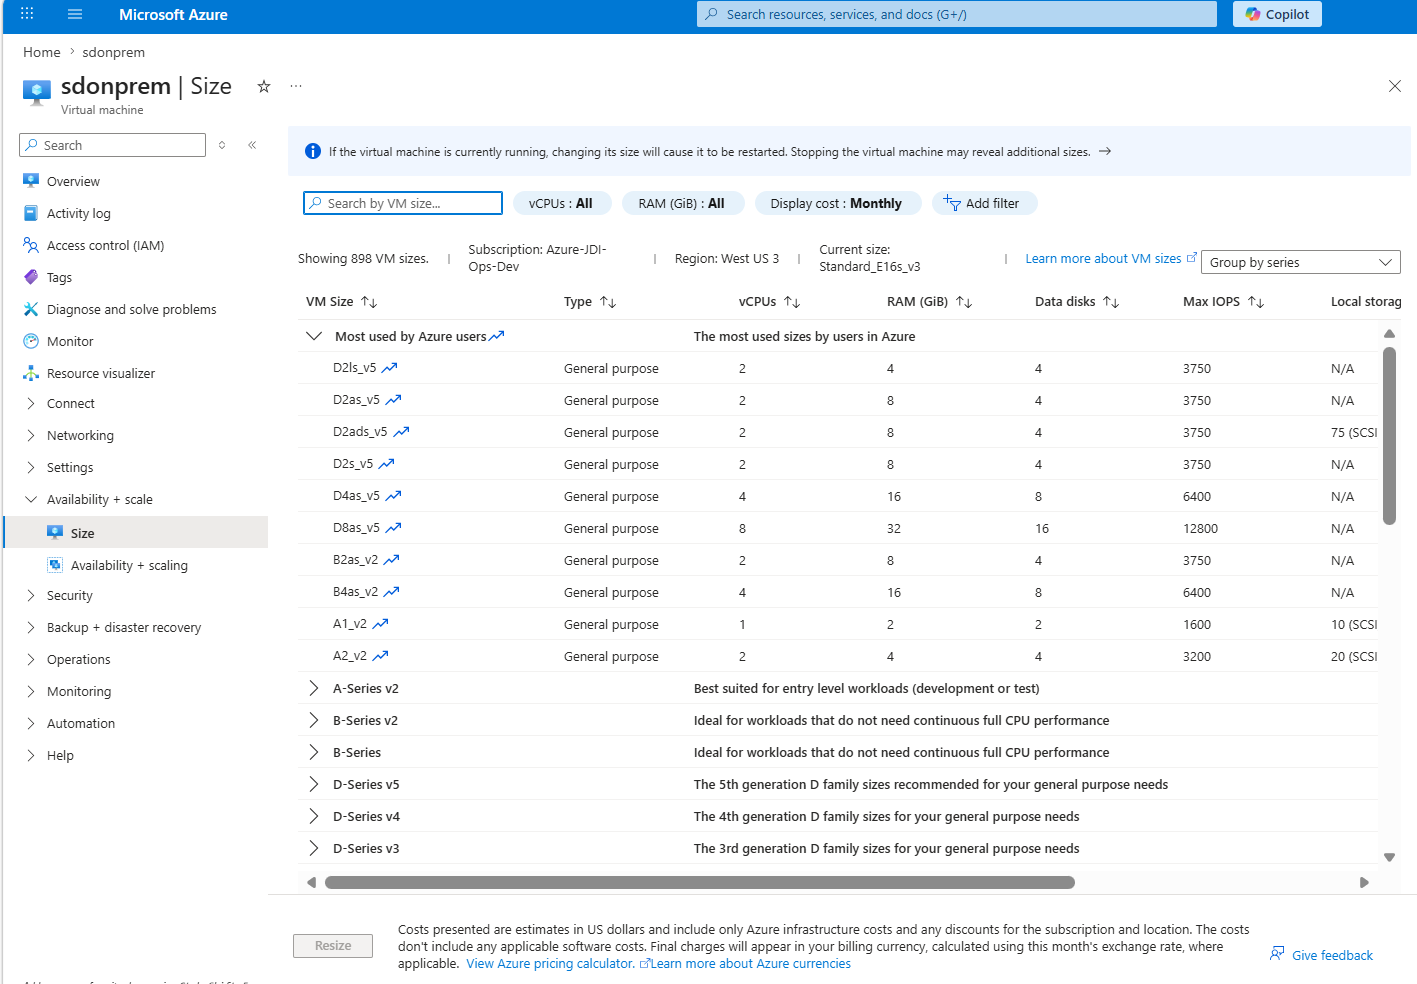Viewport: 1417px width, 984px height.
Task: Focus the sidebar menu Search field
Action: click(112, 145)
